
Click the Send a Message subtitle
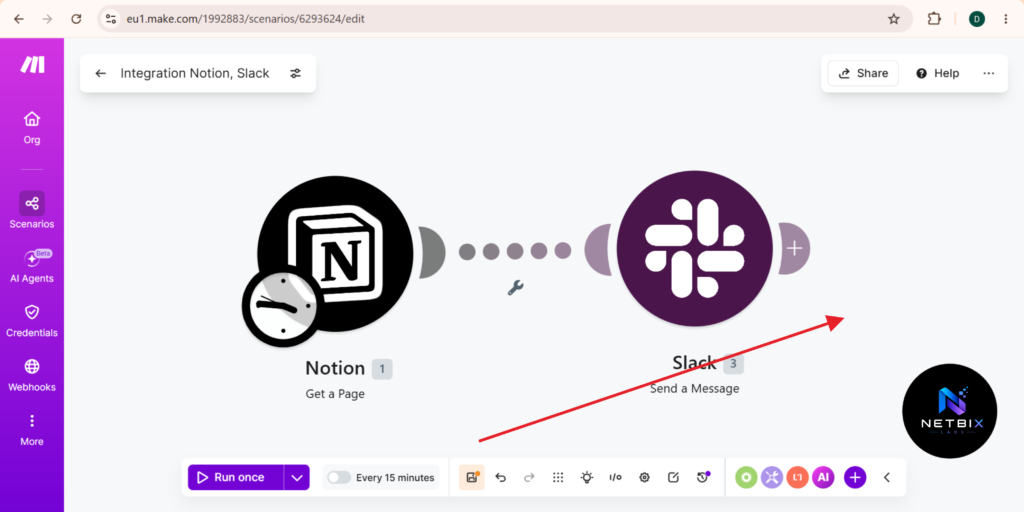coord(694,389)
